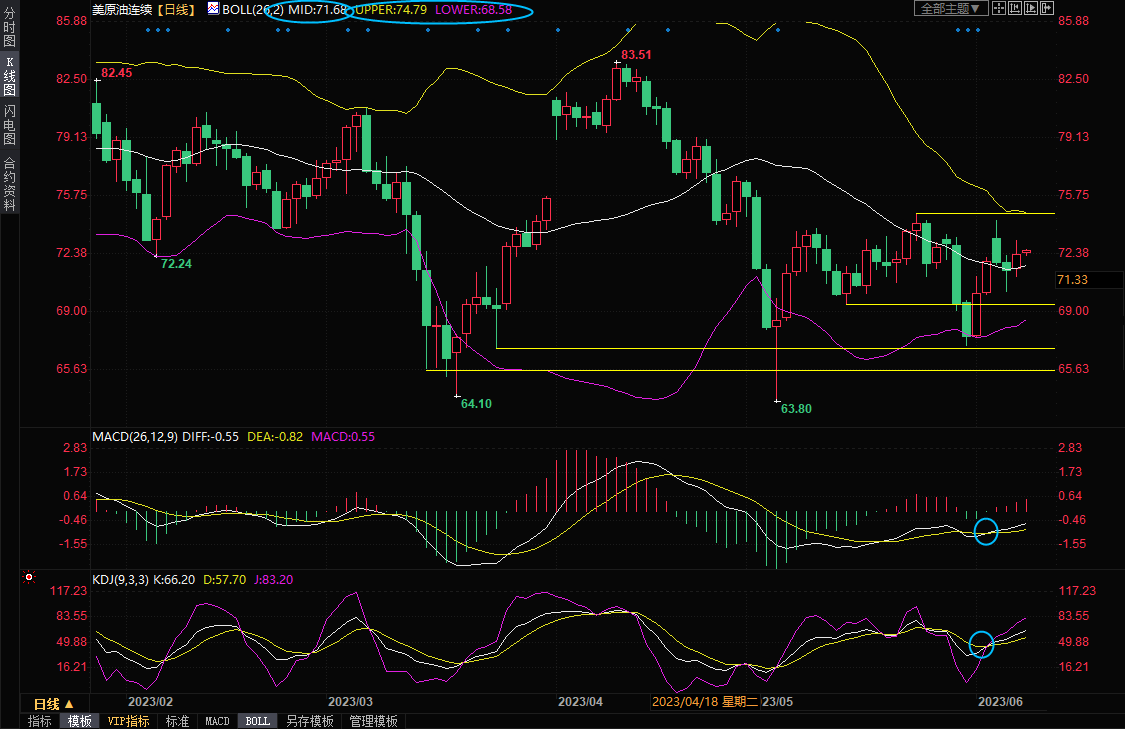The width and height of the screenshot is (1125, 729).
Task: Click the small red icon beside KDJ
Action: 28,578
